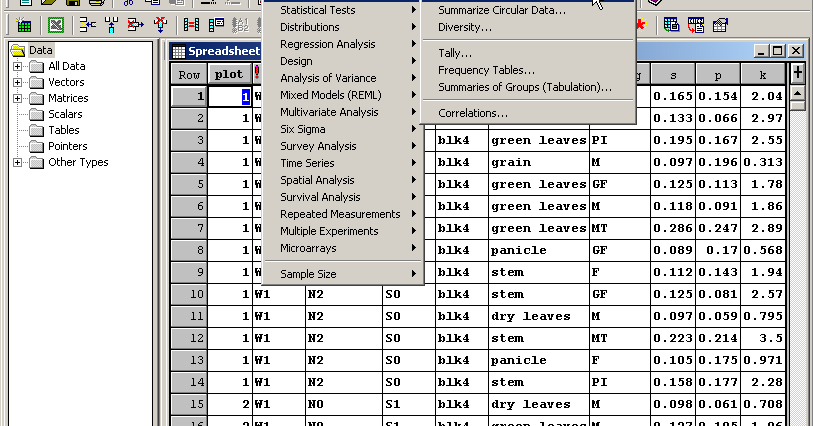Select the Pointers tree item
Viewport: 813px width, 426px height.
pos(67,146)
